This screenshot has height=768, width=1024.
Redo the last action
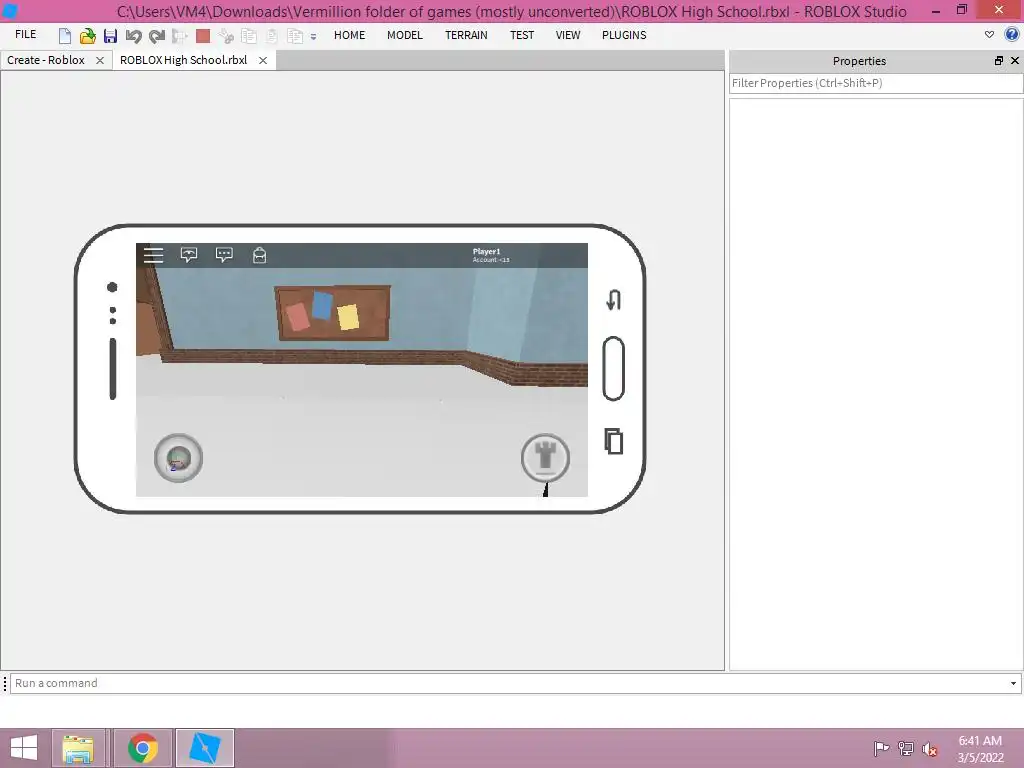coord(157,36)
